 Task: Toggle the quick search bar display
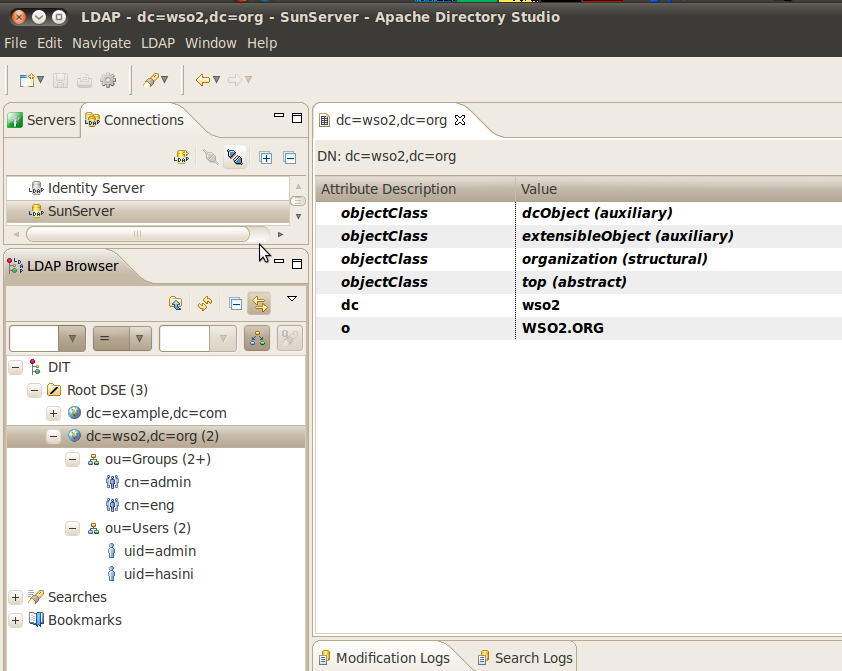pos(257,338)
